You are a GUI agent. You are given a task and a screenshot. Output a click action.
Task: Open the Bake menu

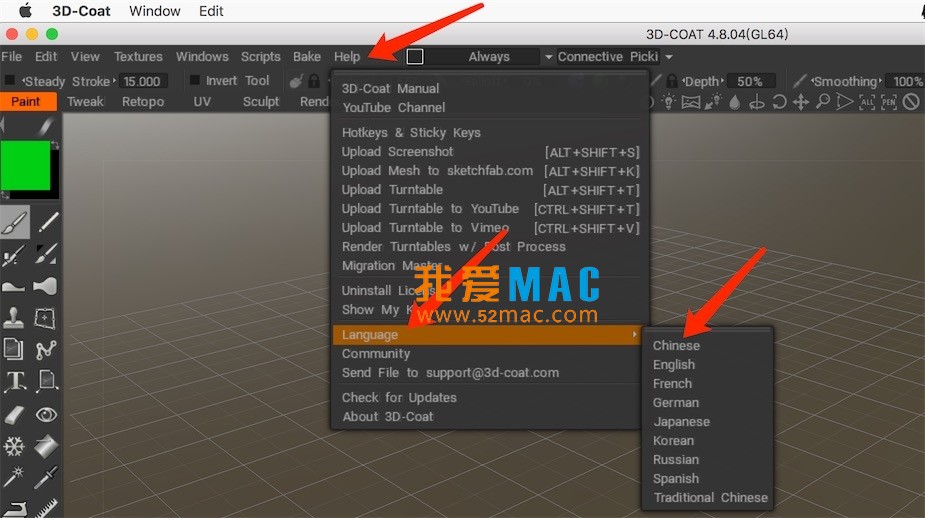pos(307,57)
